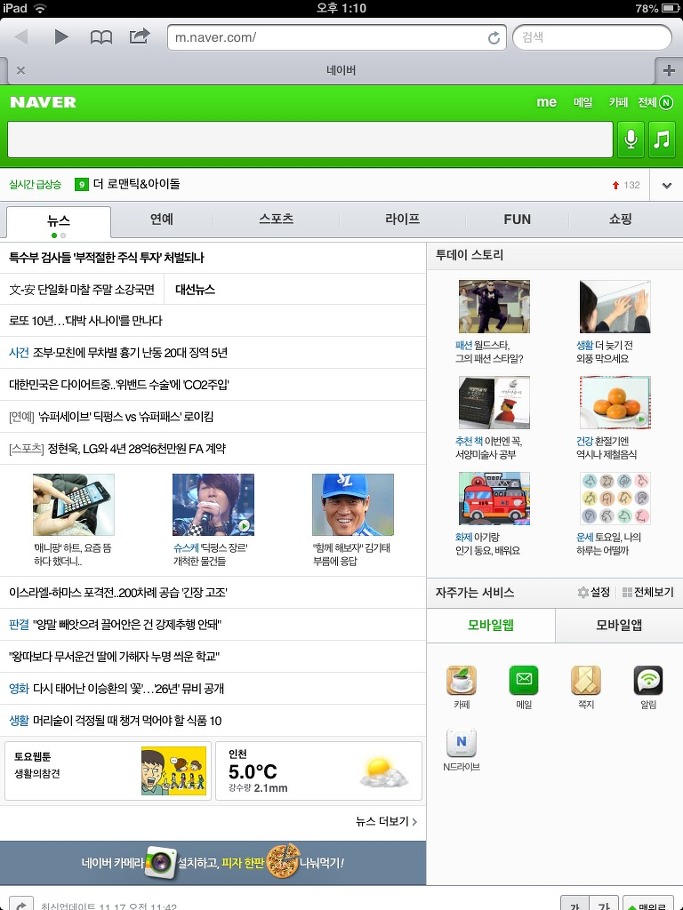Viewport: 683px width, 910px height.
Task: Open headline 로또 10년 대박 사나이를 만나다
Action: pyautogui.click(x=86, y=321)
